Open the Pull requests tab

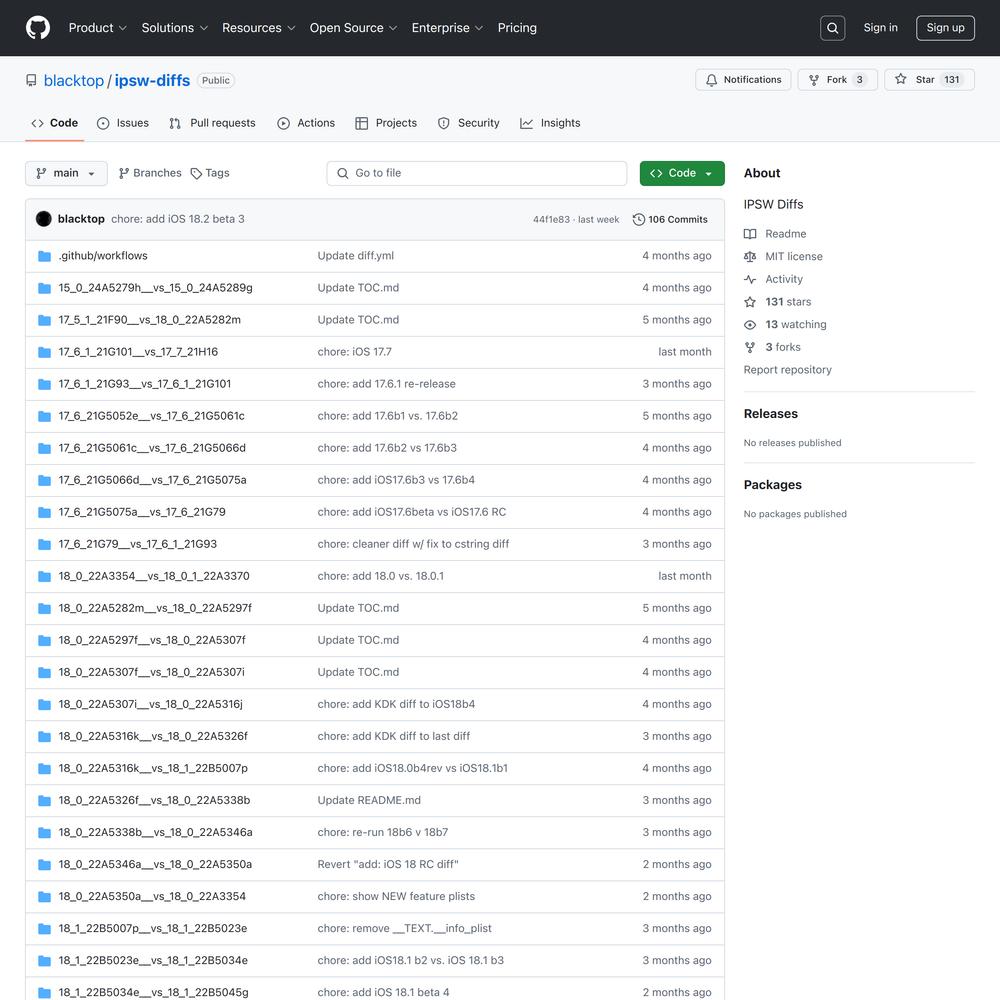tap(212, 123)
